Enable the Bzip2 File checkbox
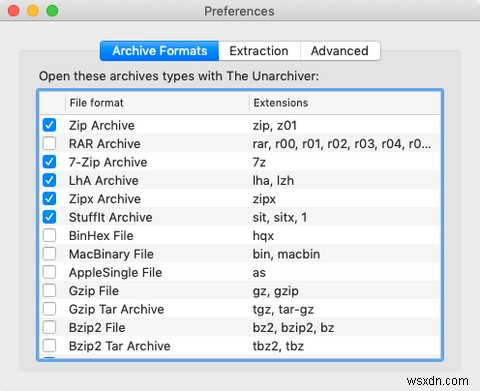The width and height of the screenshot is (480, 391). coord(49,327)
